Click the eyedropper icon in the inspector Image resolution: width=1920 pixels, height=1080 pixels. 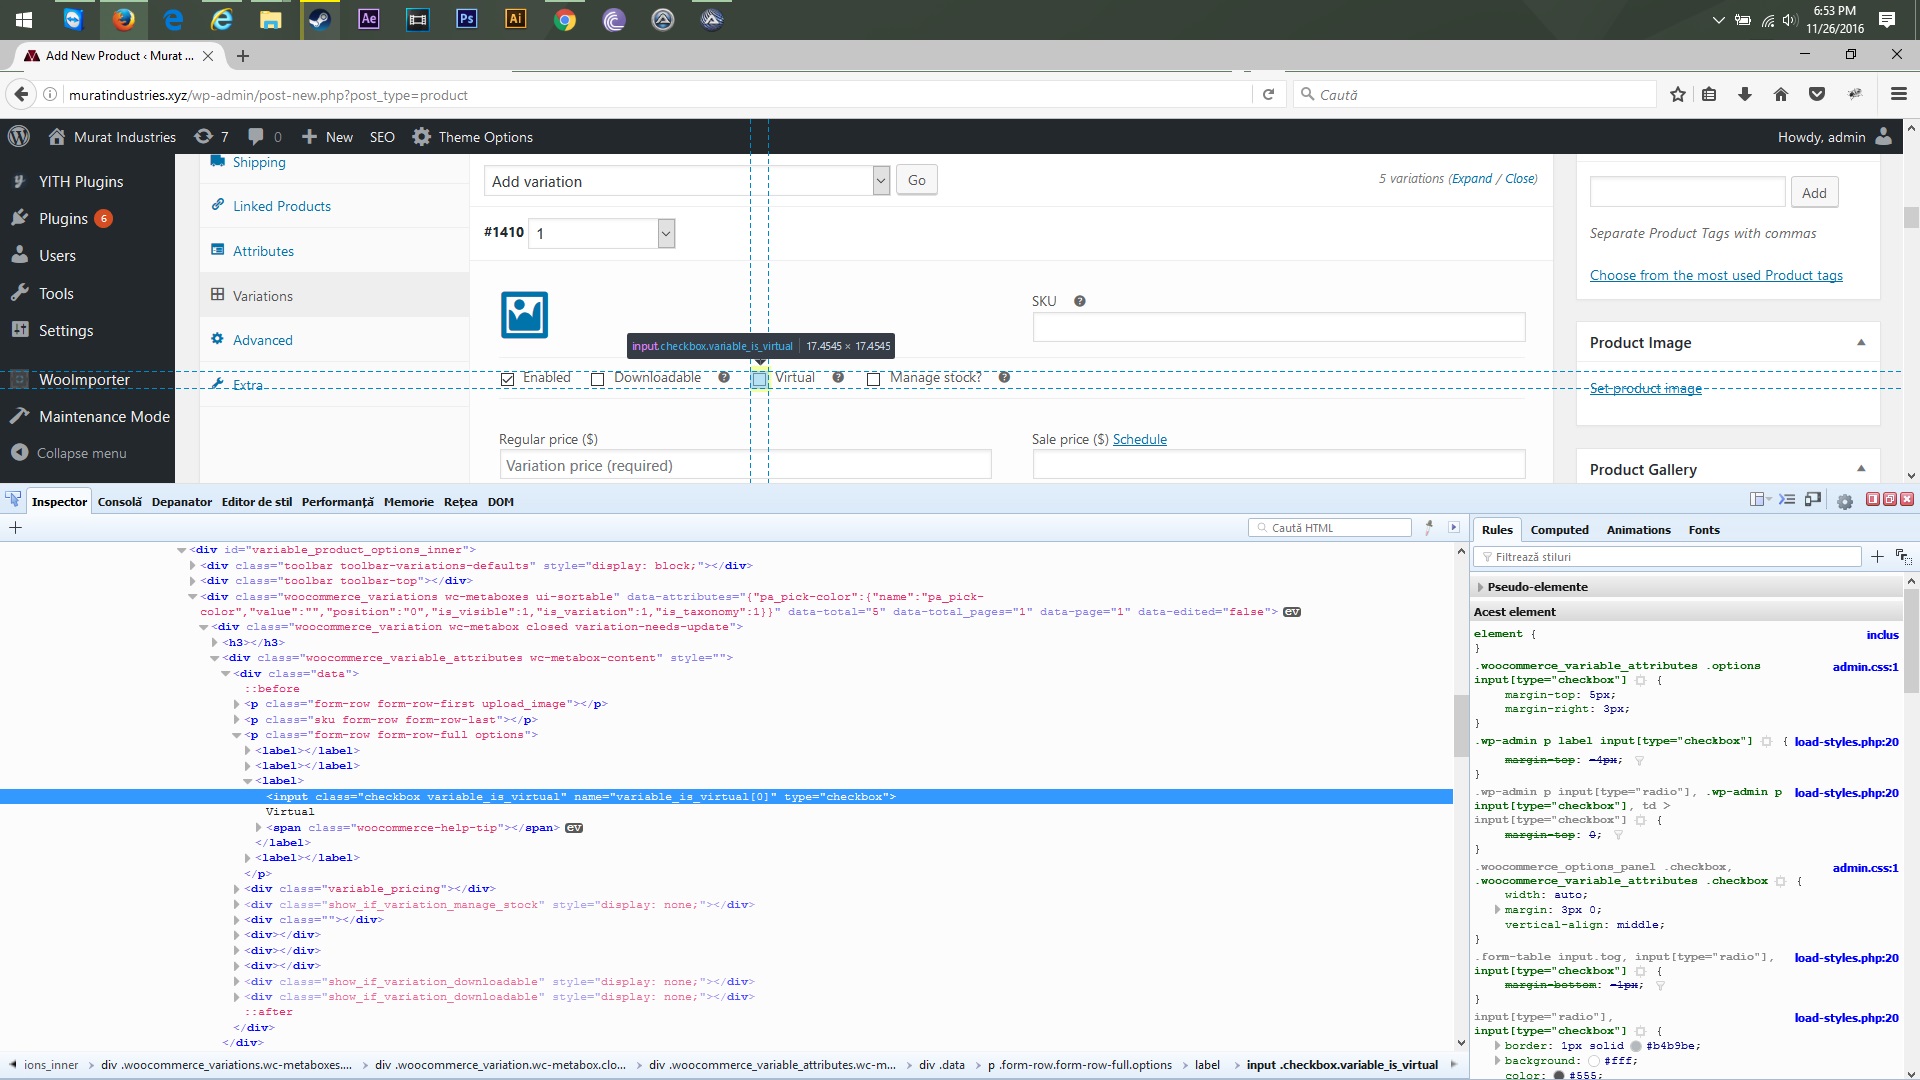point(1429,527)
